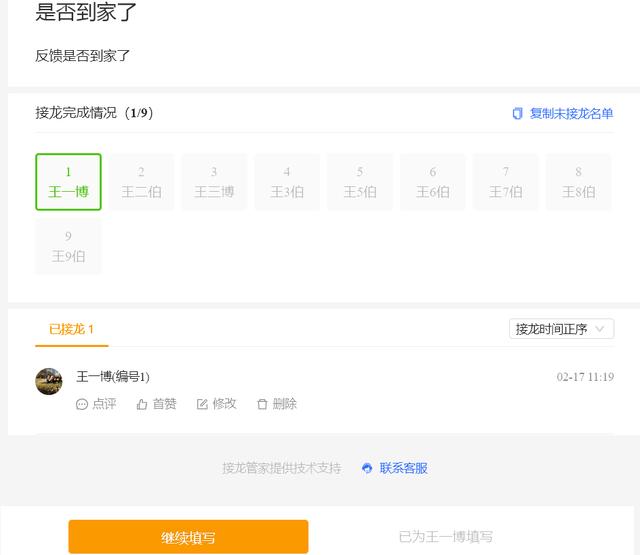This screenshot has height=555, width=640.
Task: Click the 删除 trash icon
Action: click(x=262, y=404)
